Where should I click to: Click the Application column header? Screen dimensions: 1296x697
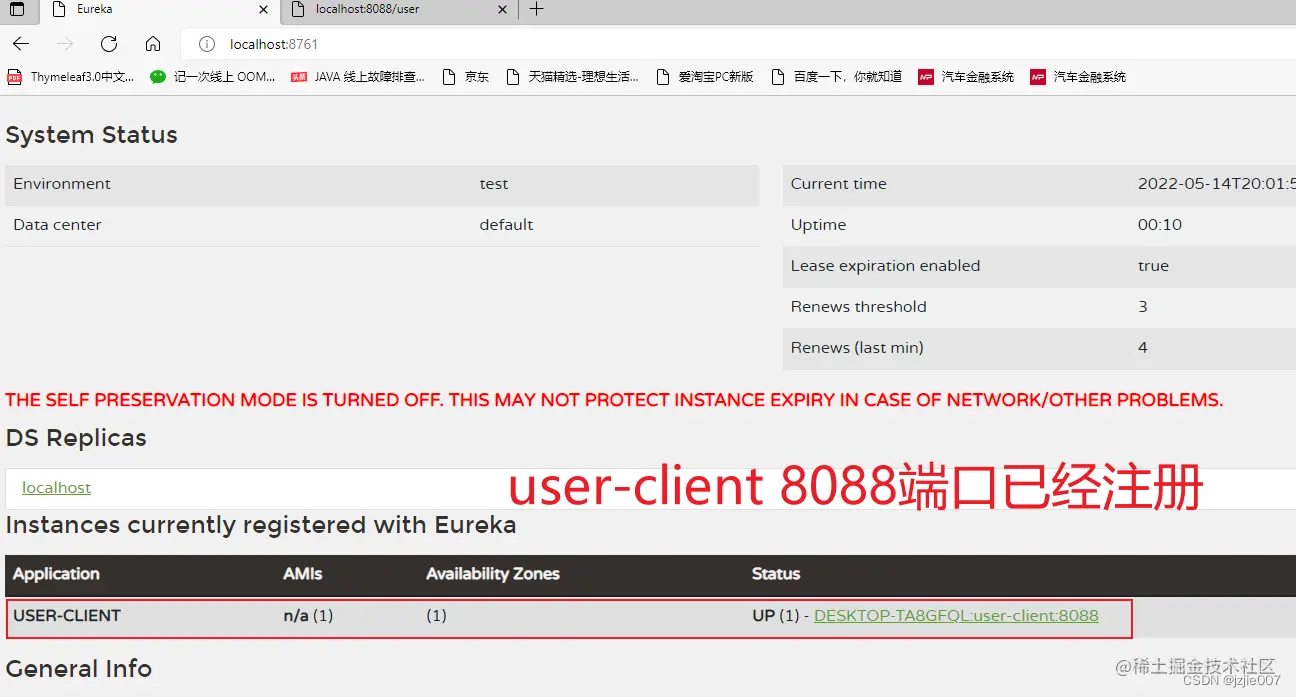(56, 574)
